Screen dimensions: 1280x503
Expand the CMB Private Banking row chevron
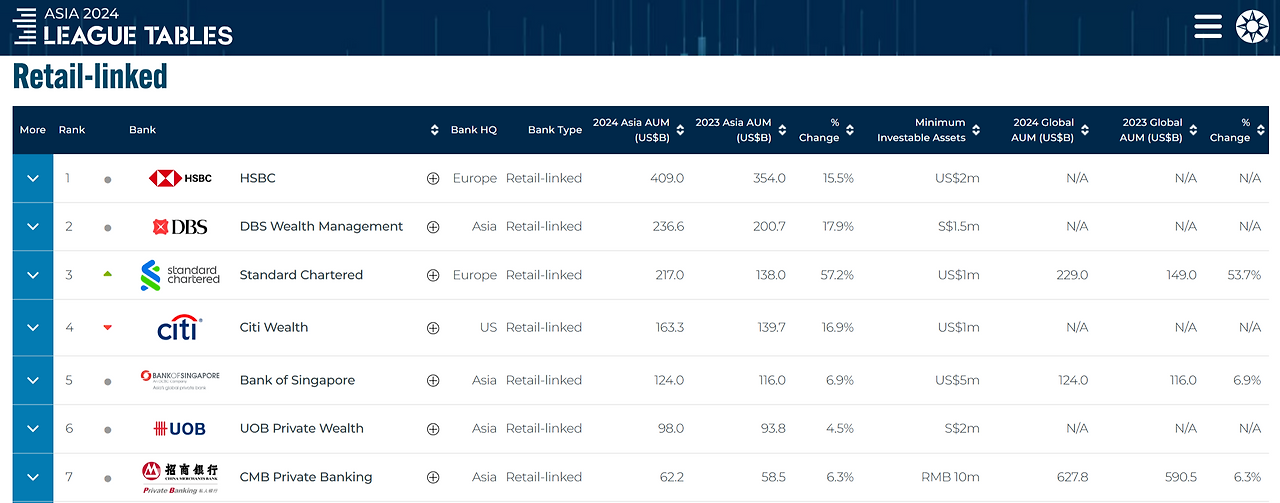point(33,477)
